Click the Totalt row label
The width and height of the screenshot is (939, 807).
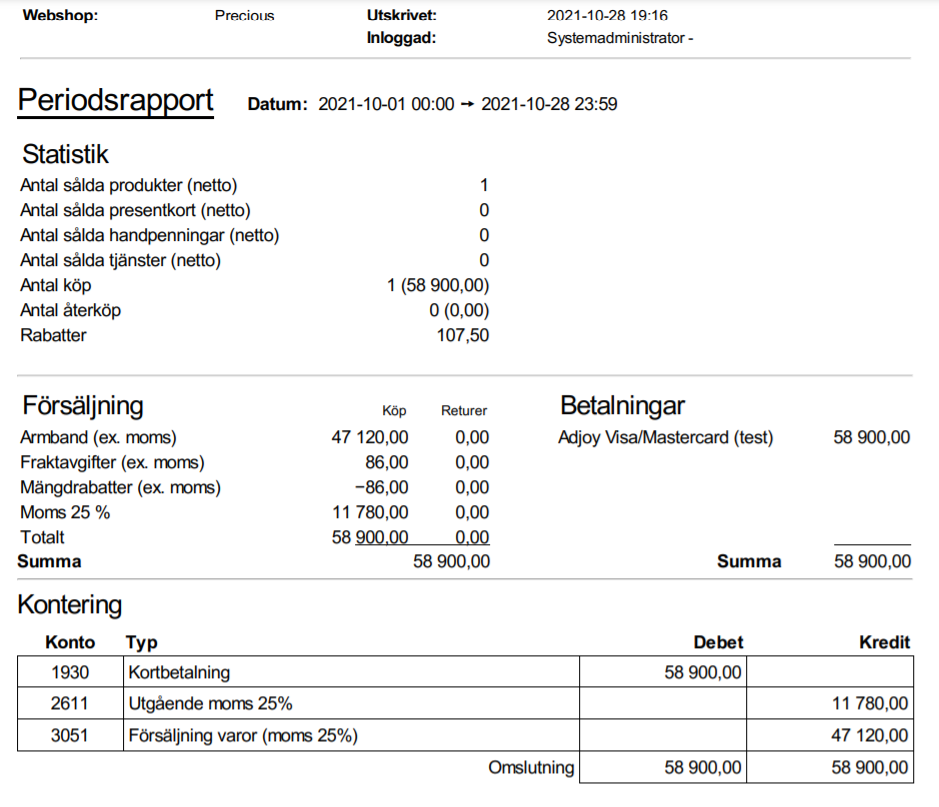coord(42,538)
